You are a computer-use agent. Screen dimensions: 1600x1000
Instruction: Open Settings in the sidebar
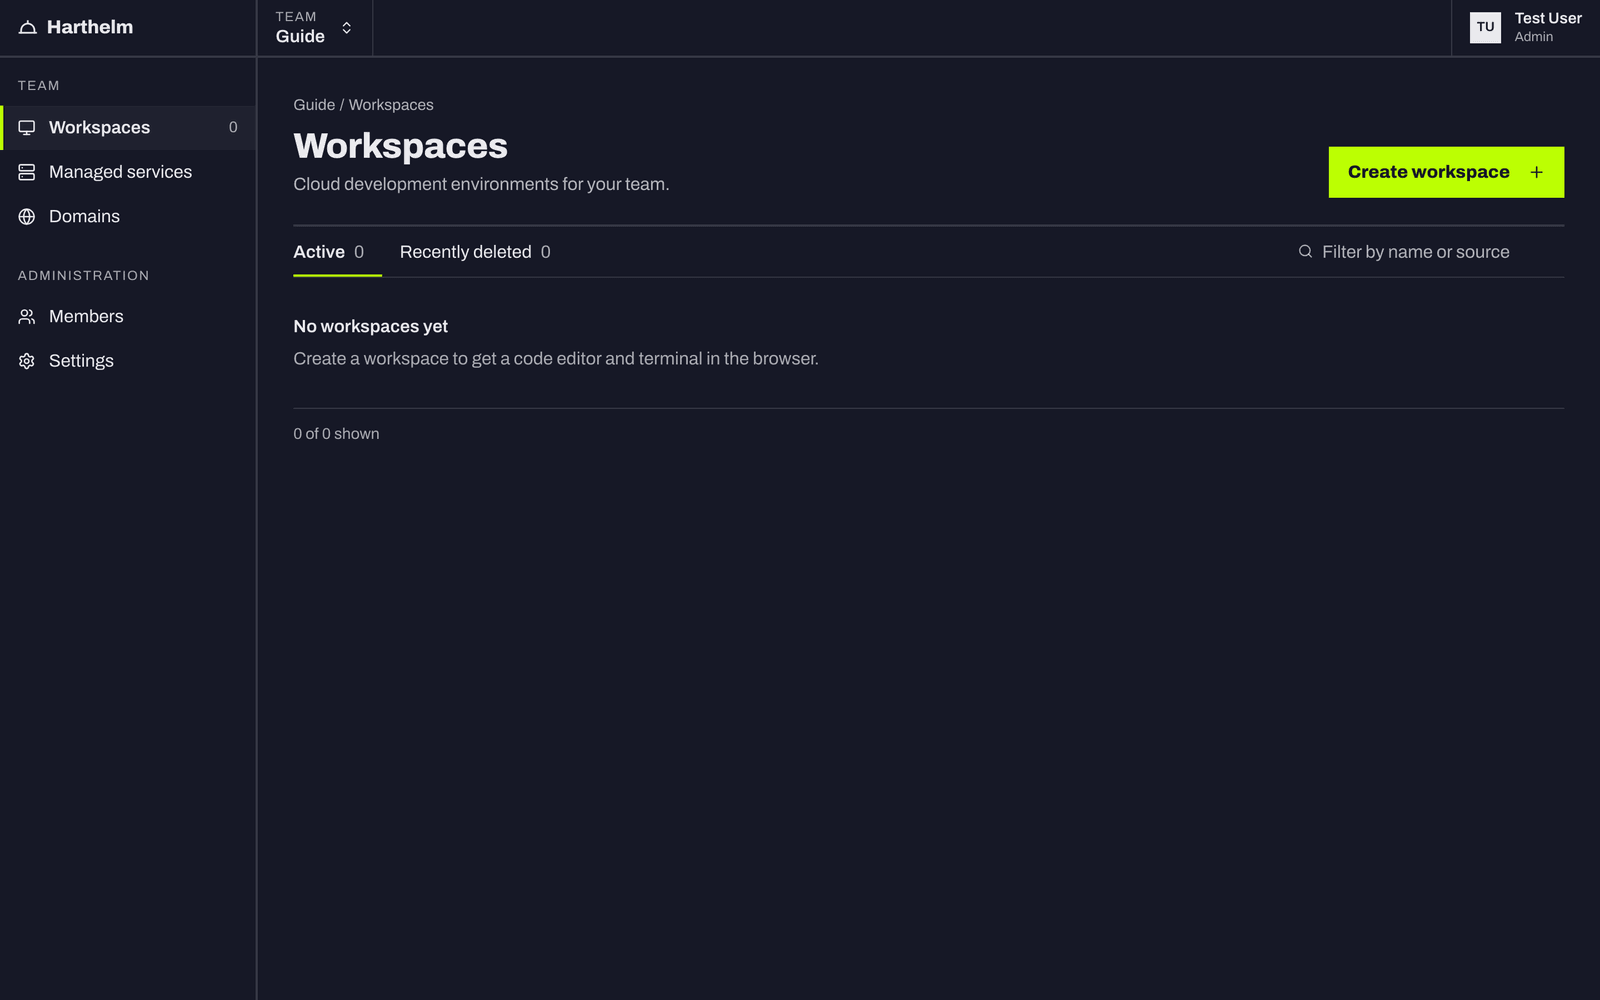point(128,361)
